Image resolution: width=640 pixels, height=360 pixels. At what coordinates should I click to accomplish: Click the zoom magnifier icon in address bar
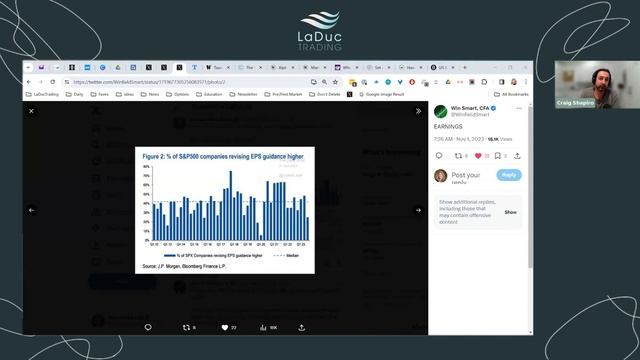pyautogui.click(x=324, y=82)
